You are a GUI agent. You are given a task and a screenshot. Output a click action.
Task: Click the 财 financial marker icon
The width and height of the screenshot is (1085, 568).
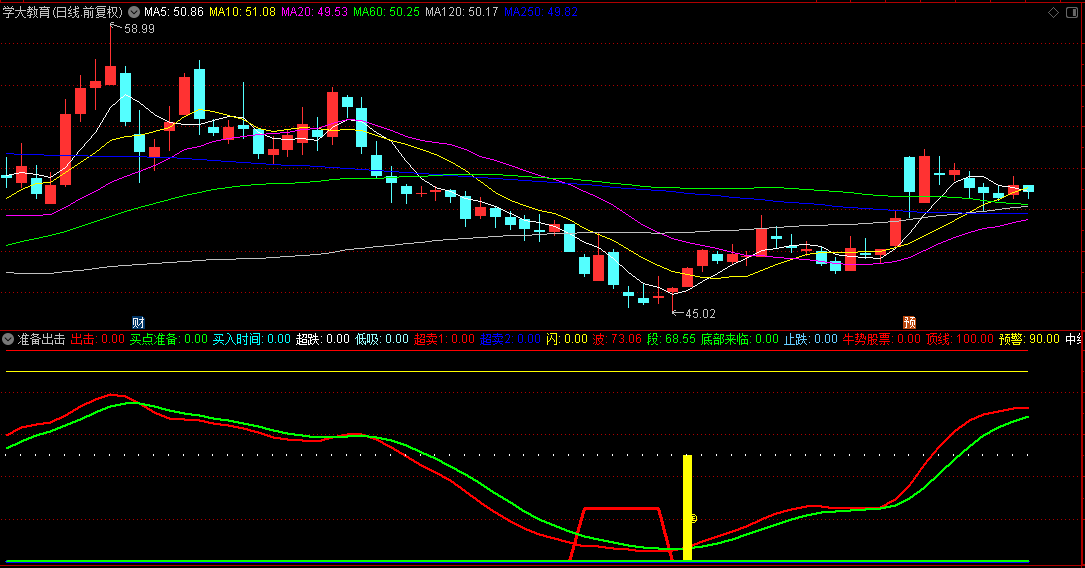click(138, 322)
